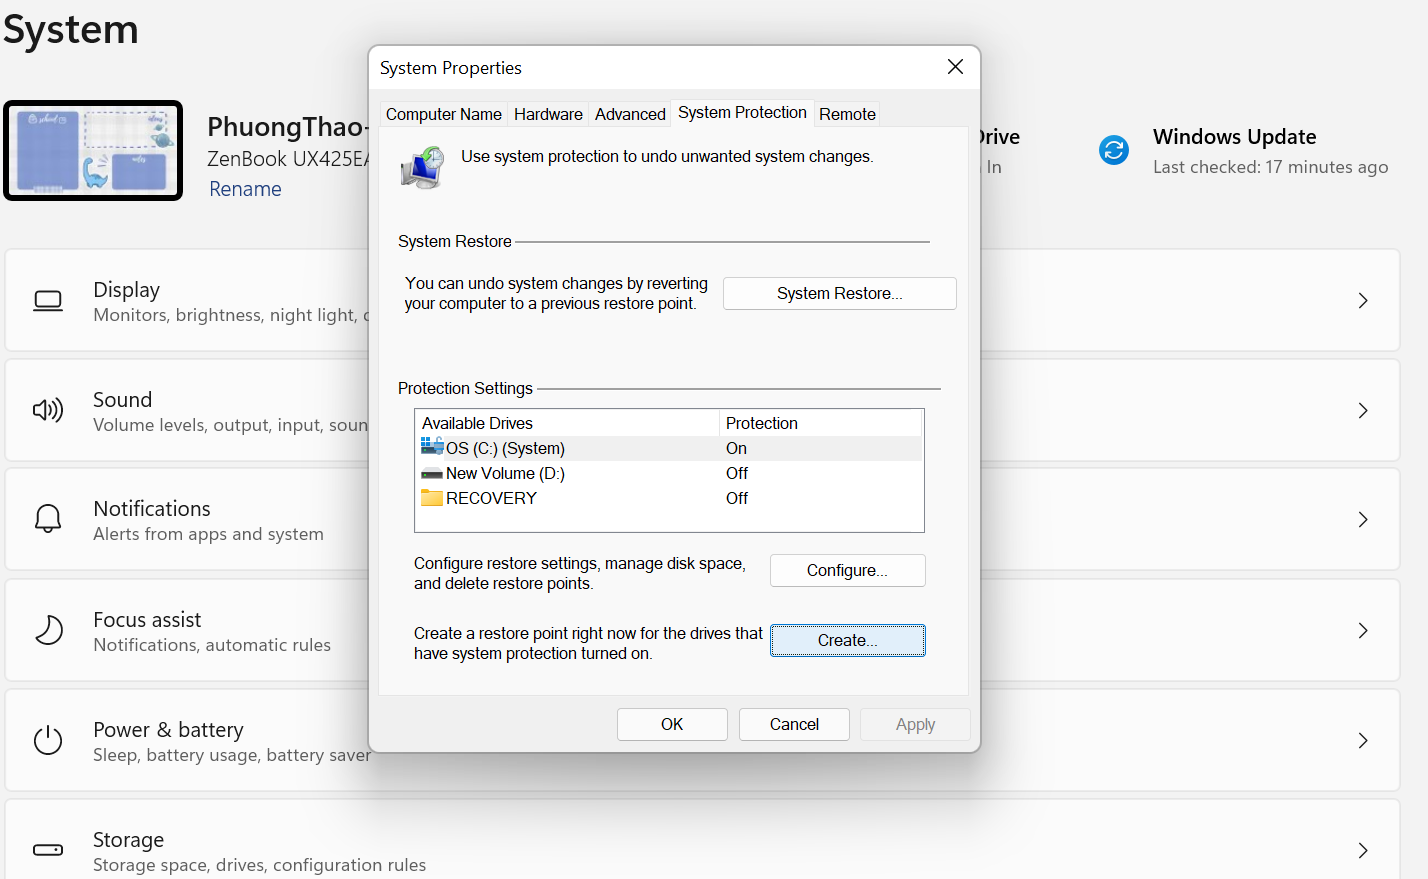Viewport: 1428px width, 879px height.
Task: Click the Windows Update refresh icon
Action: [x=1114, y=150]
